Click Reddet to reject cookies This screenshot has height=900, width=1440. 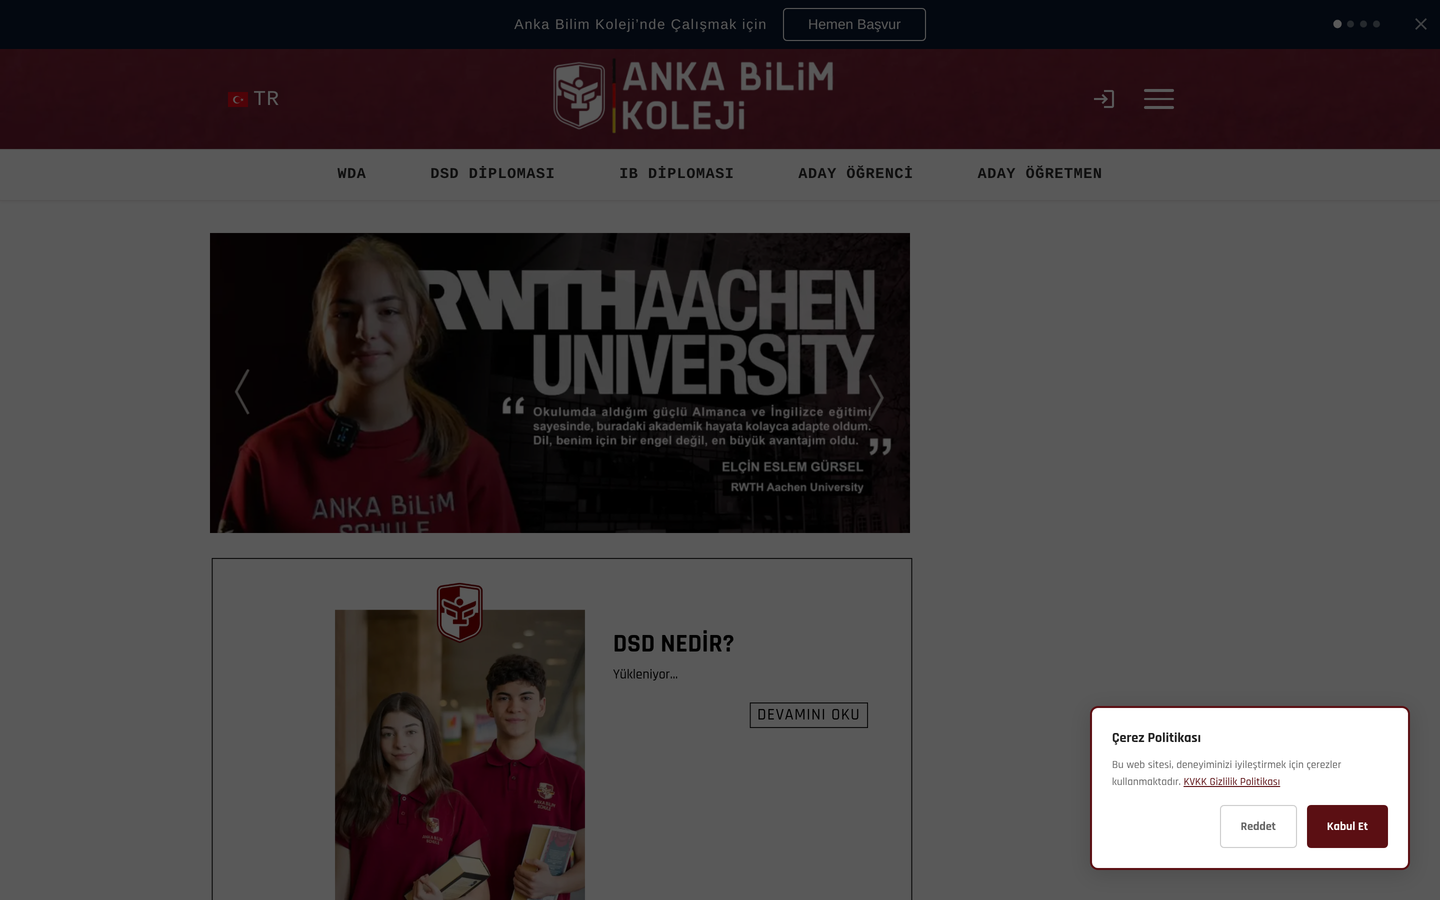click(1258, 827)
